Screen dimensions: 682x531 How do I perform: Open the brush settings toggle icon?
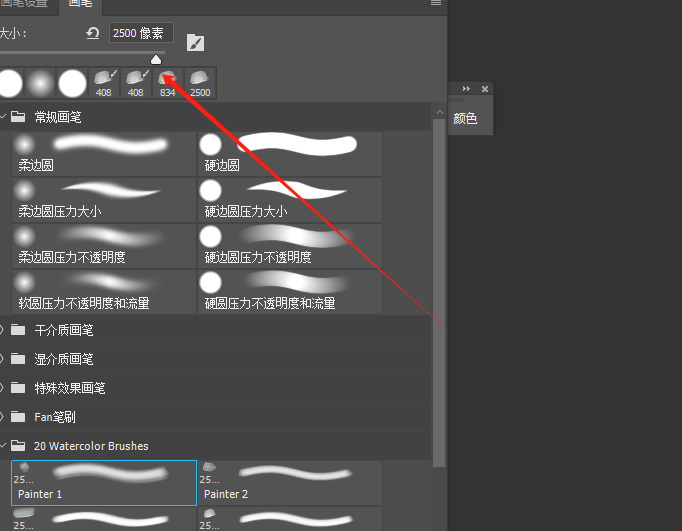point(195,43)
